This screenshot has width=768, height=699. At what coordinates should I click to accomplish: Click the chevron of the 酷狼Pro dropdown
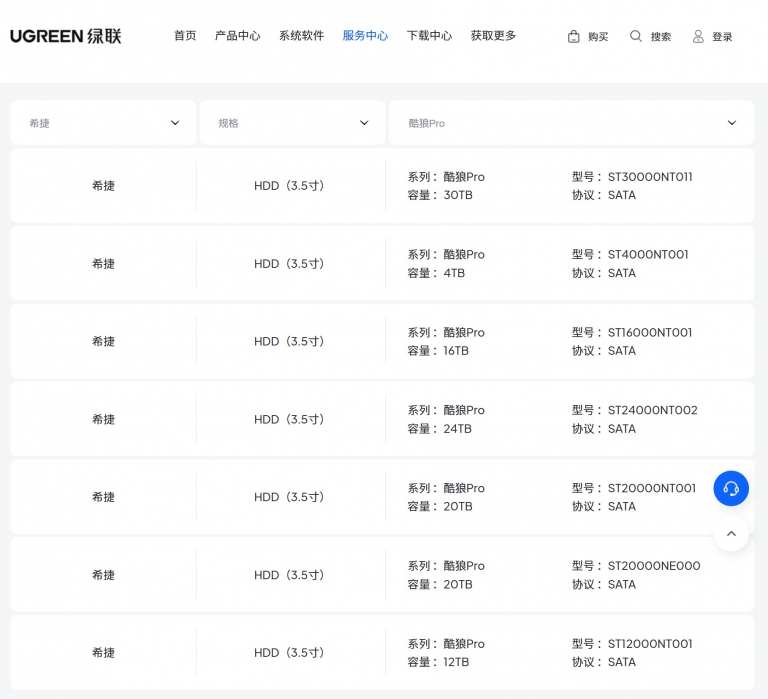pos(732,123)
